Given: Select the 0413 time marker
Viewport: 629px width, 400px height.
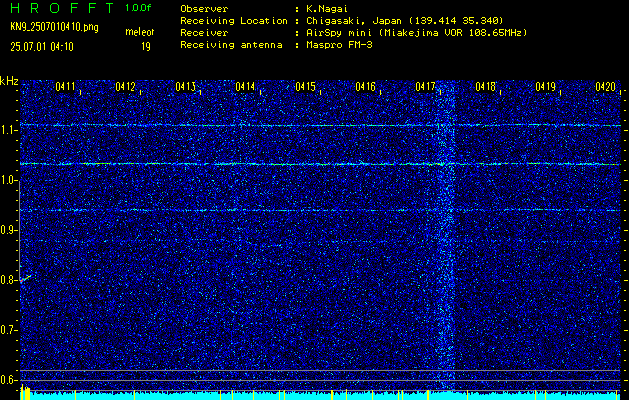Looking at the screenshot, I should click(185, 86).
